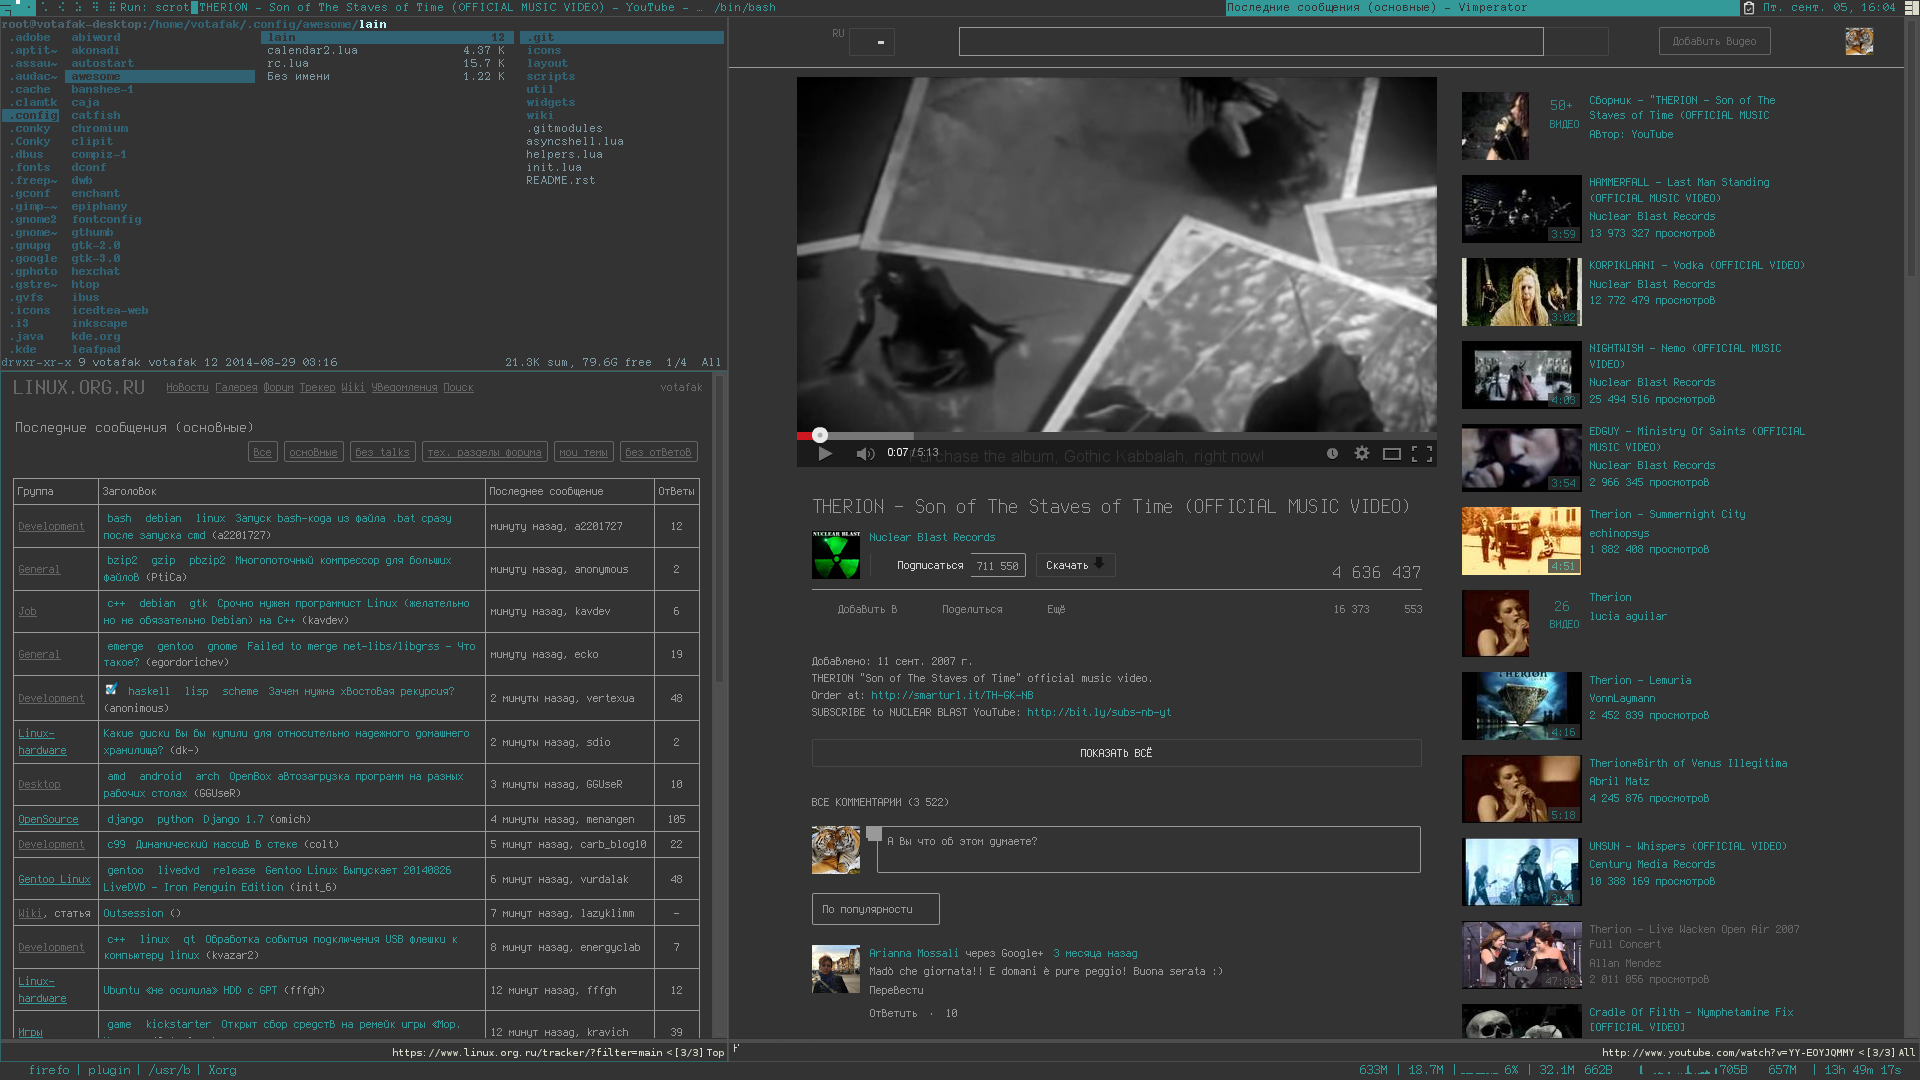
Task: Open EDGUY Ministry Of Saints title link
Action: click(1697, 439)
